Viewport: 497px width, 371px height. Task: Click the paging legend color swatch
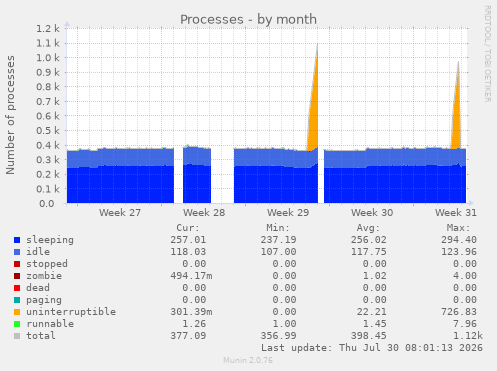point(17,300)
